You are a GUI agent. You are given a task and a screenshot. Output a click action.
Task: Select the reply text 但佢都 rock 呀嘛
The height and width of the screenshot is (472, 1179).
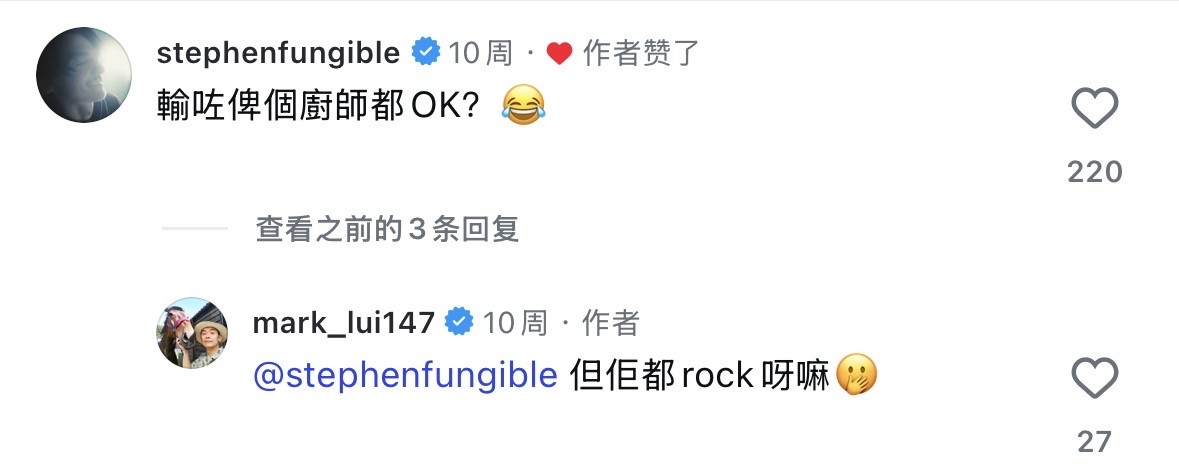point(699,375)
